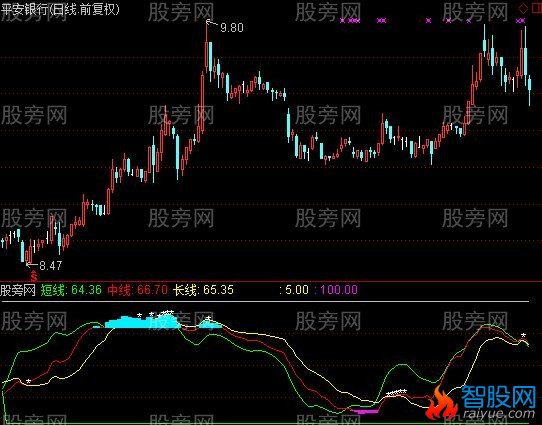The height and width of the screenshot is (425, 542).
Task: Click the cluster of white stars near magenta bar
Action: click(396, 392)
